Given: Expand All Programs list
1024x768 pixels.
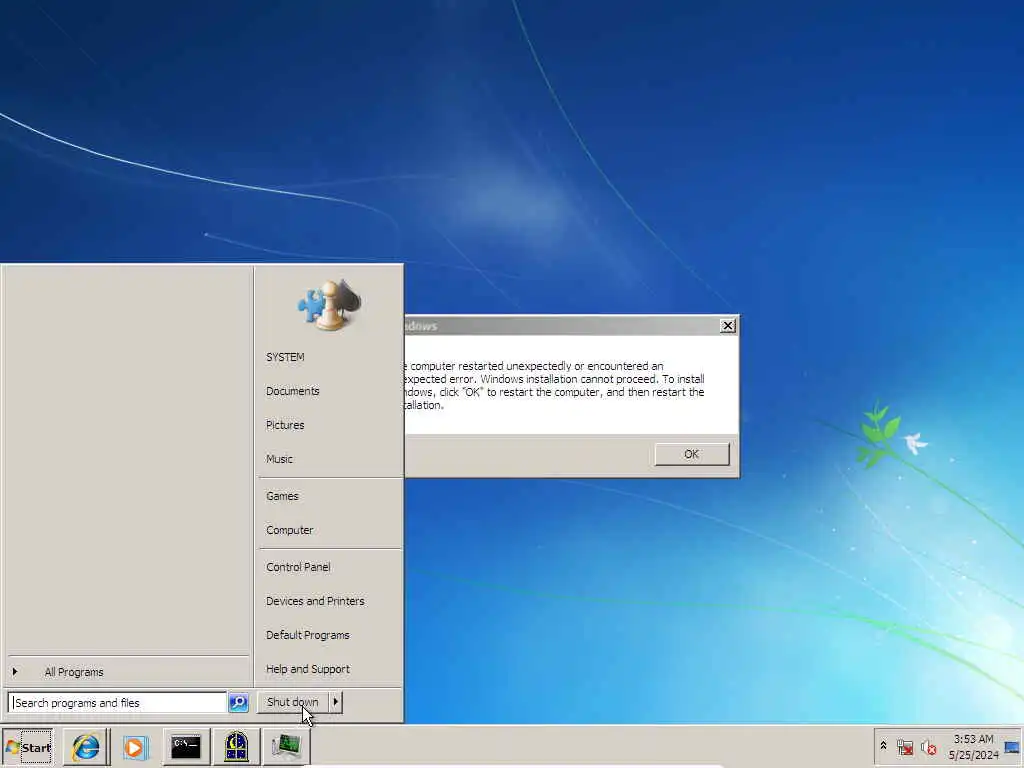Looking at the screenshot, I should coord(128,672).
